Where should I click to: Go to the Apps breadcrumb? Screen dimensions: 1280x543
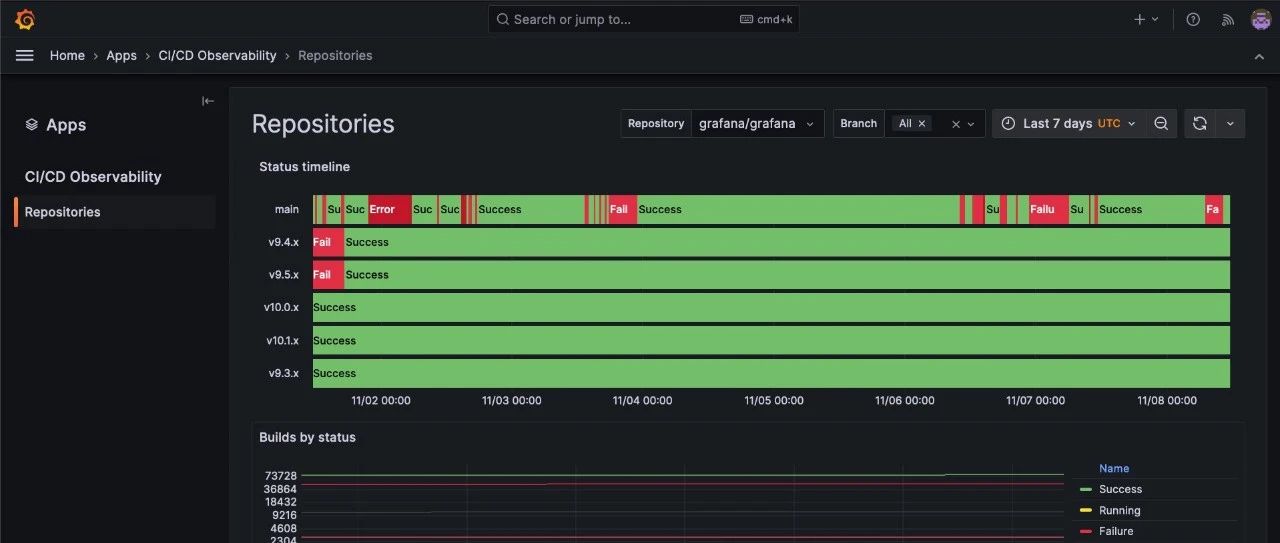pos(122,56)
